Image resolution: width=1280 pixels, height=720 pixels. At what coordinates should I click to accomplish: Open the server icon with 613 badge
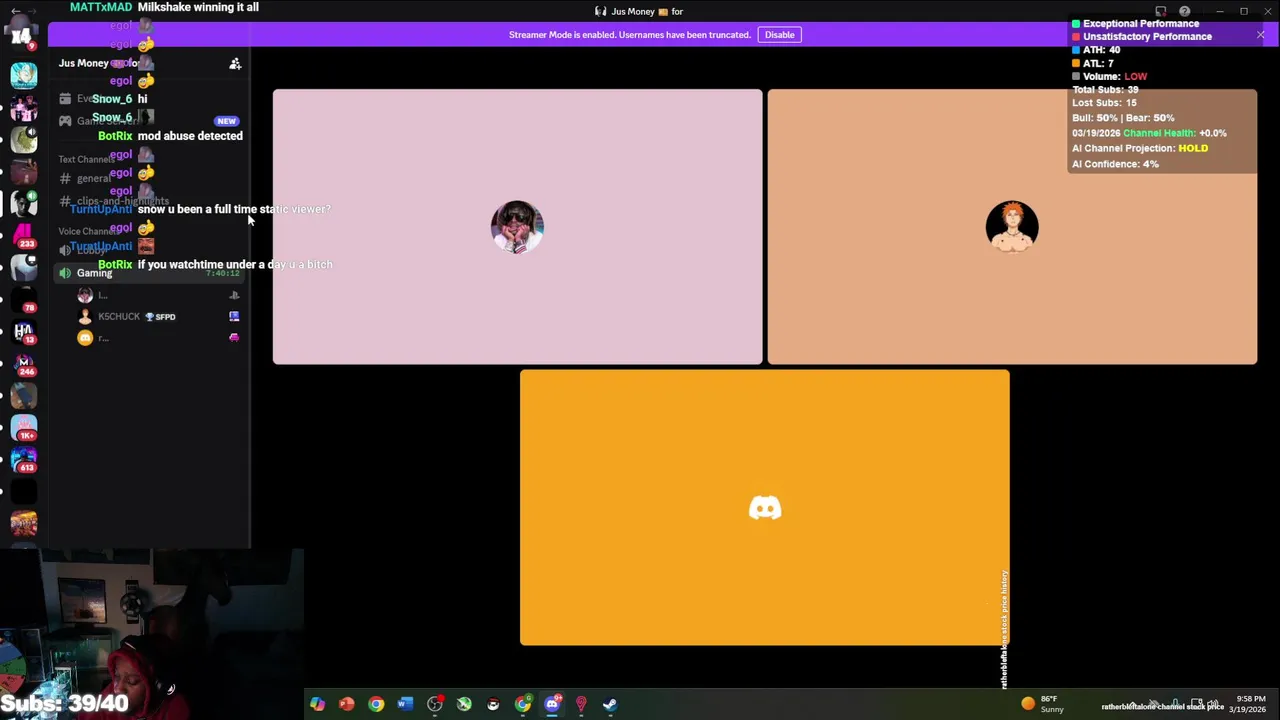click(24, 459)
